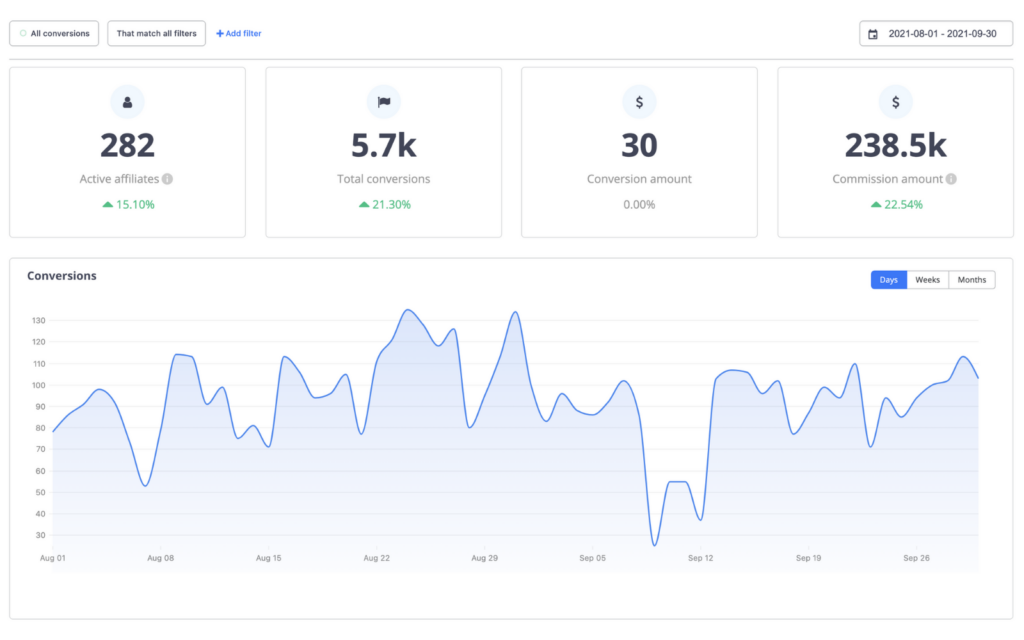
Task: Click the green arrow beside 15.10%
Action: (x=106, y=204)
